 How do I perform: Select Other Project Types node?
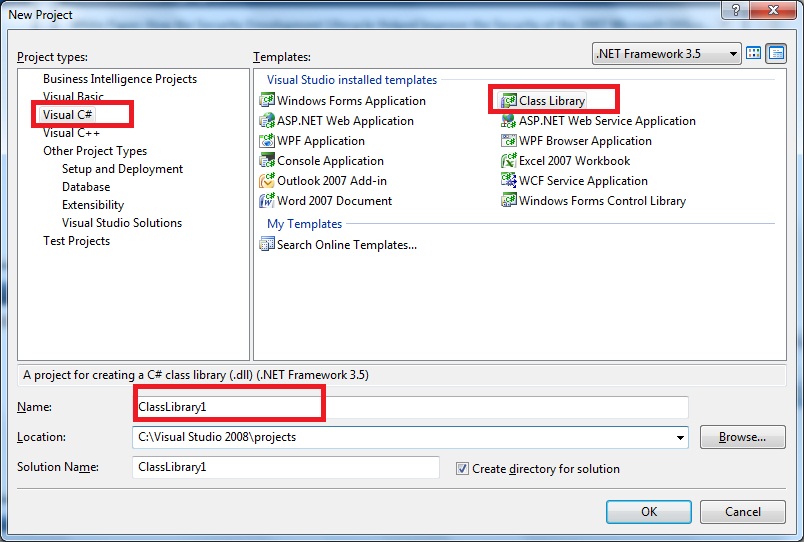coord(95,151)
